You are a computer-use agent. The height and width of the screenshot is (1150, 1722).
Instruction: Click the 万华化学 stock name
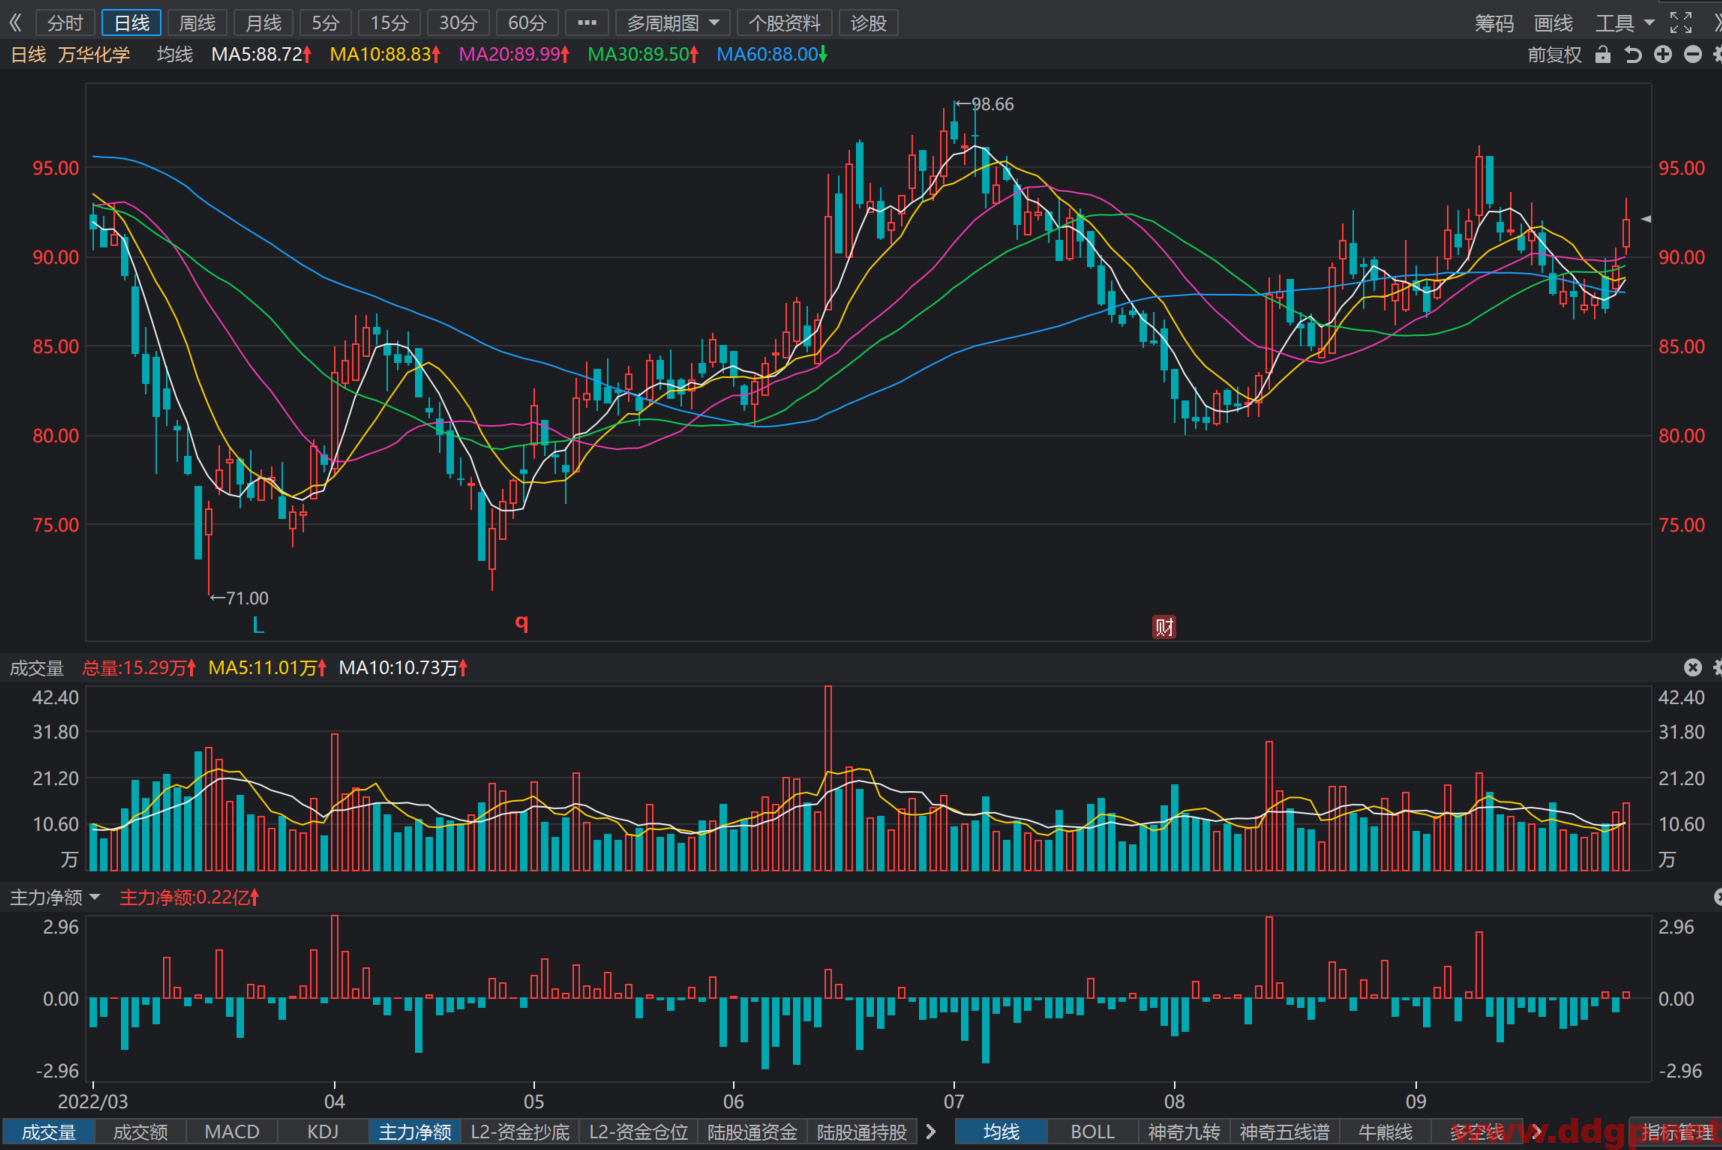pos(94,54)
